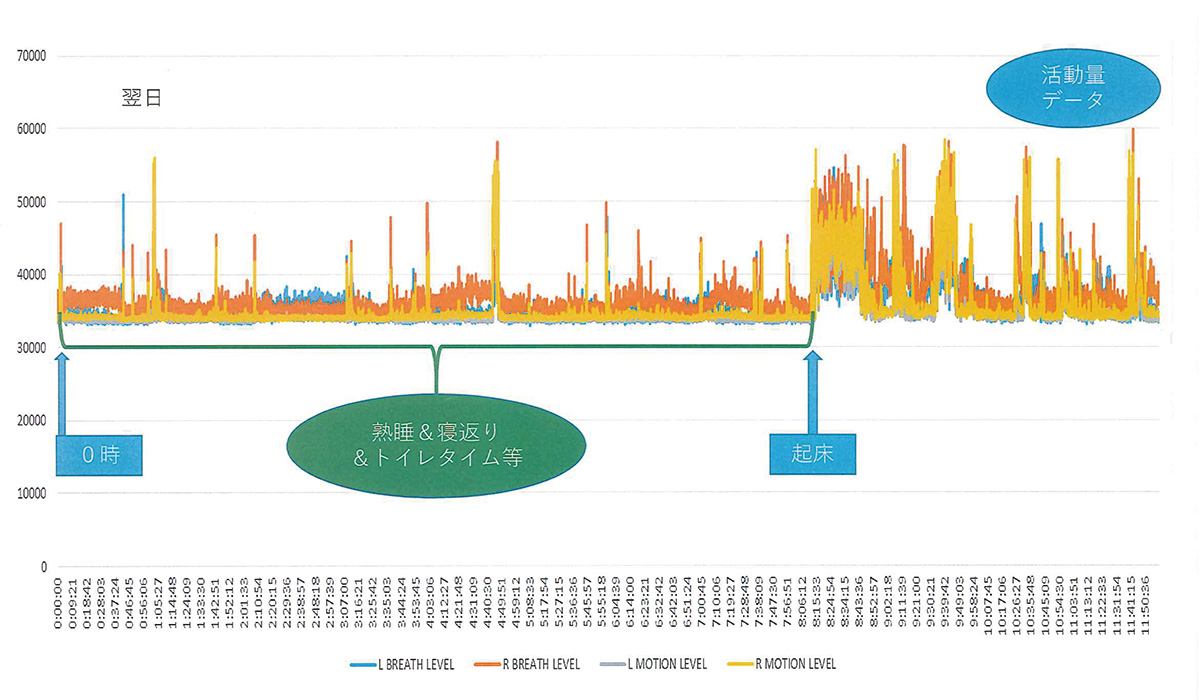
Task: Click the green bracket spanning the sleep period
Action: (x=437, y=347)
